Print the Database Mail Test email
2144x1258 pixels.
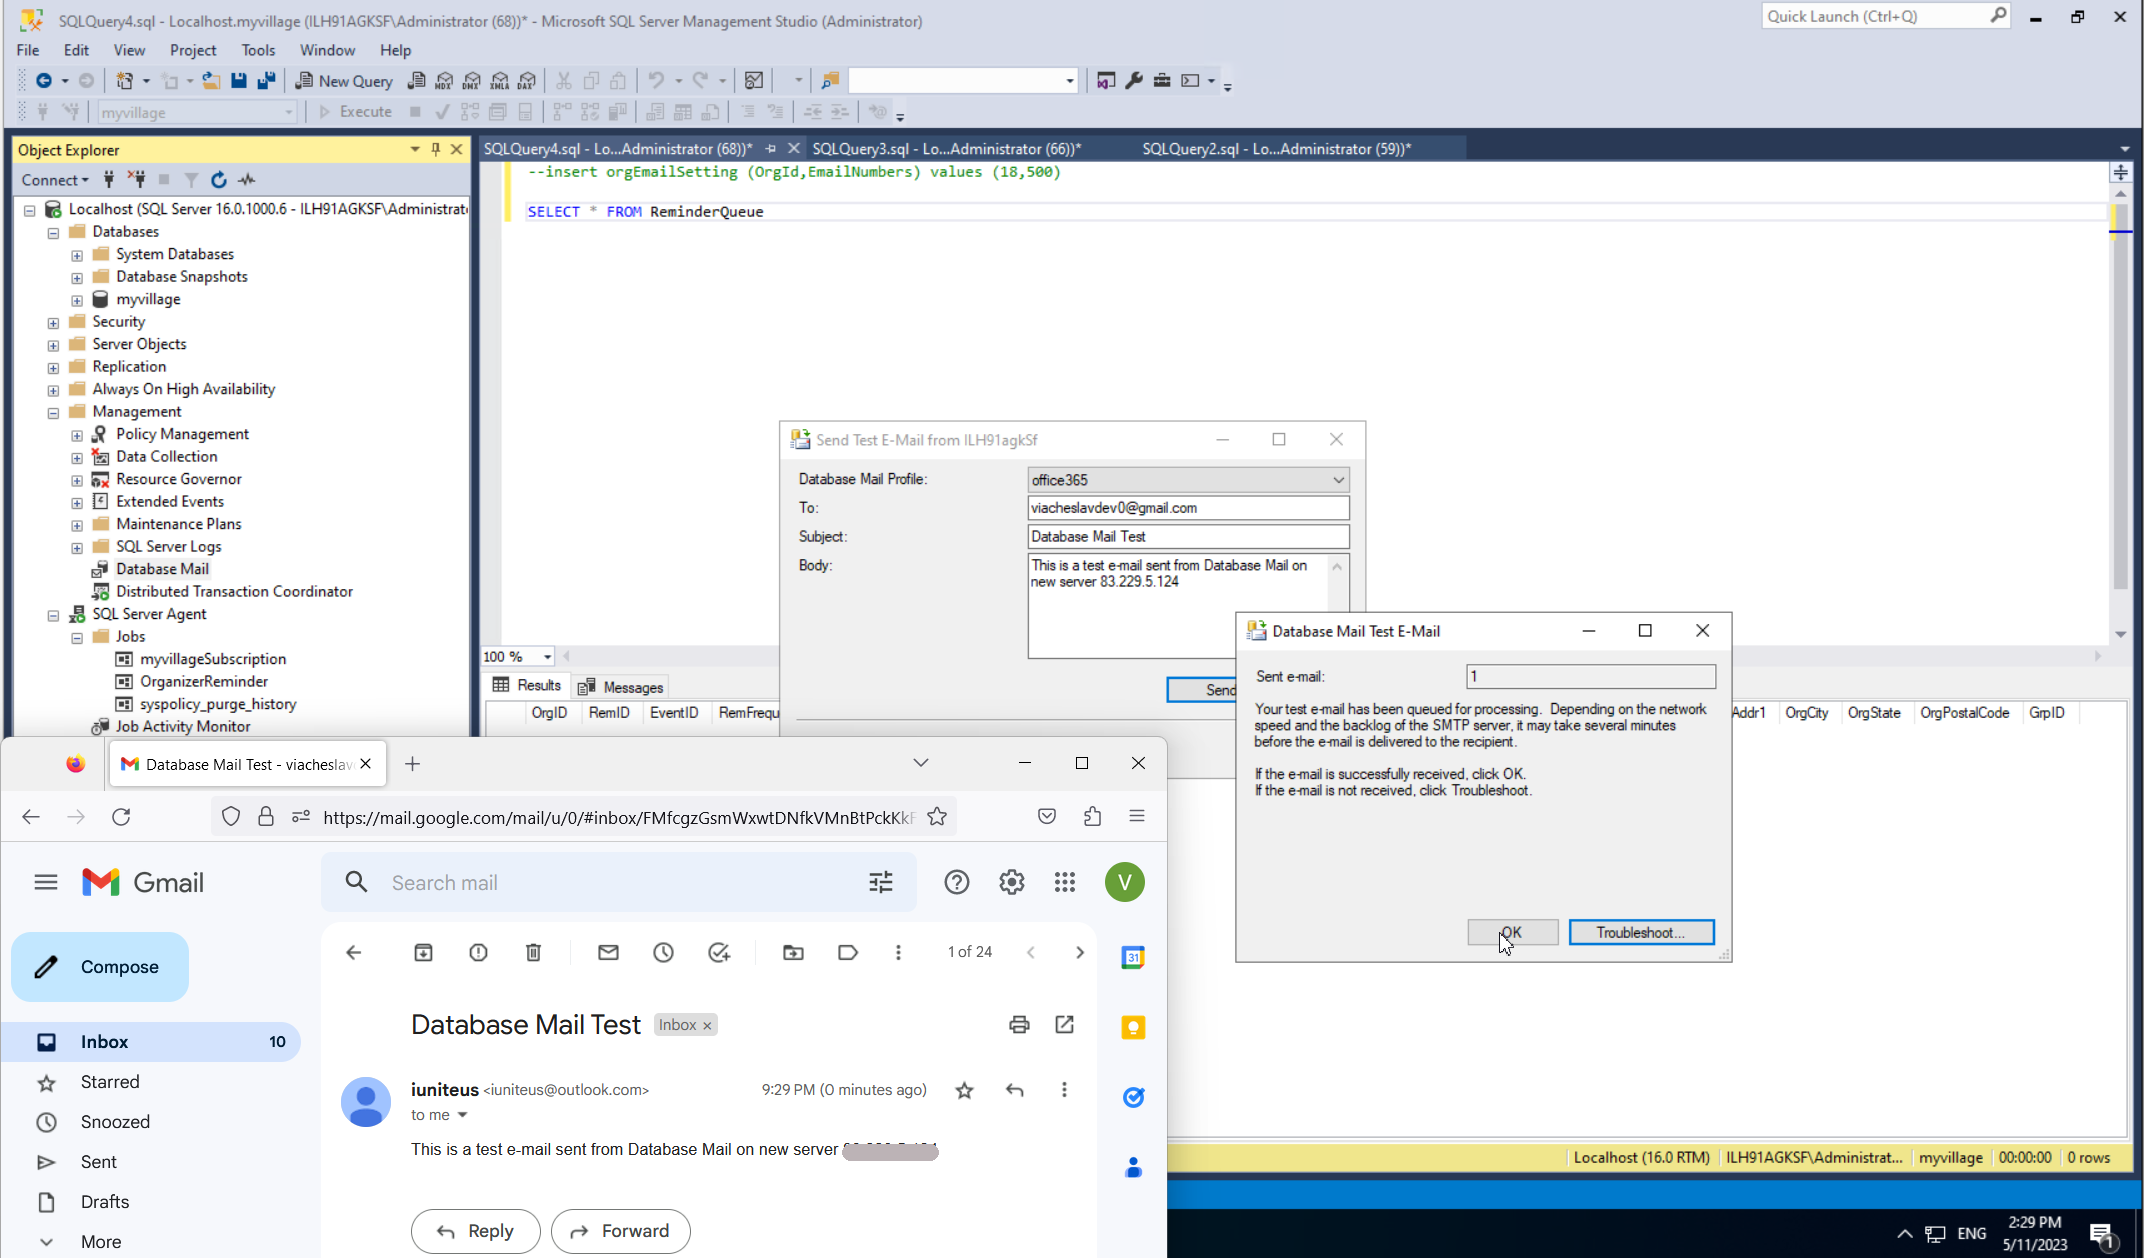coord(1019,1024)
